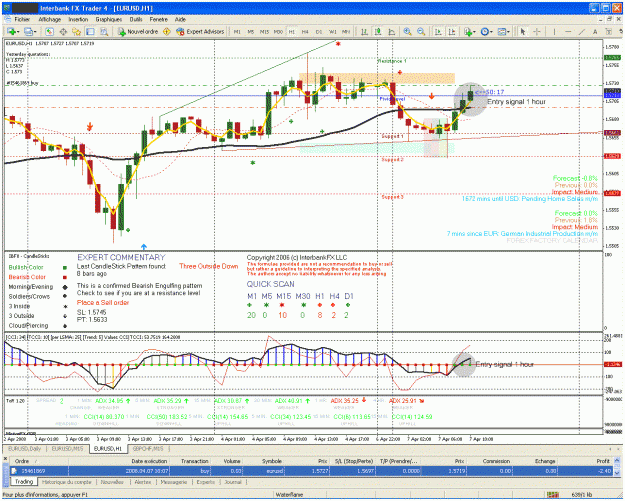Open the Fichier menu
625x501 pixels.
22,19
